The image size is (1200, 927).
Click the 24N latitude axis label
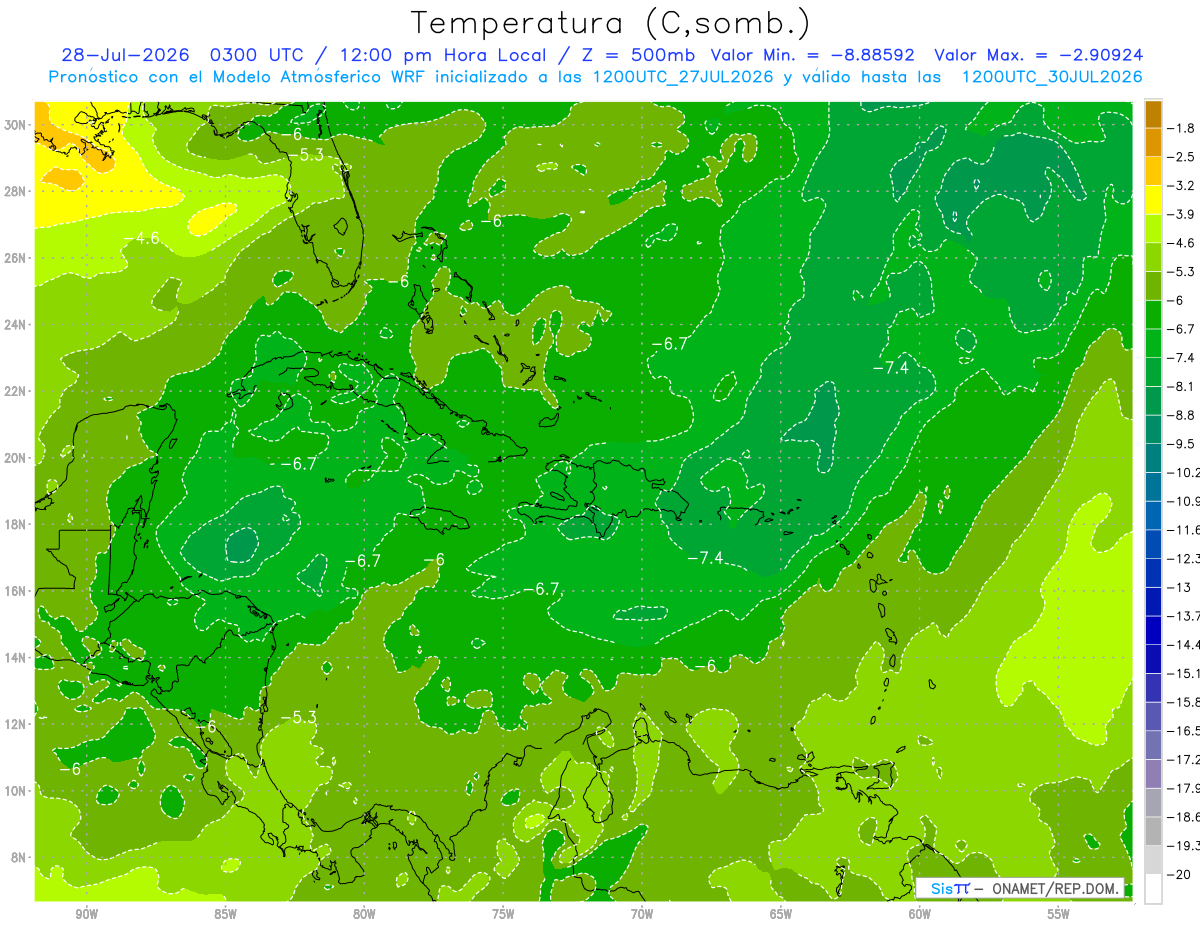[17, 325]
